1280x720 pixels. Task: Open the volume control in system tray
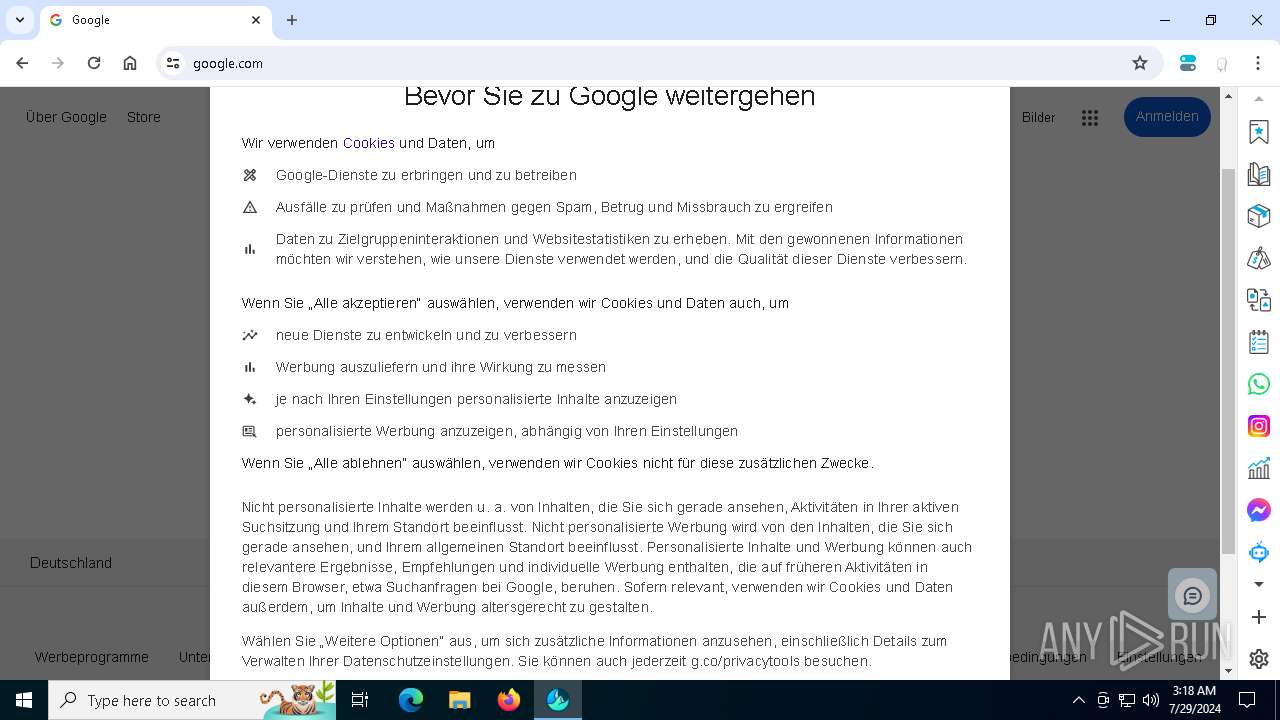pos(1151,700)
